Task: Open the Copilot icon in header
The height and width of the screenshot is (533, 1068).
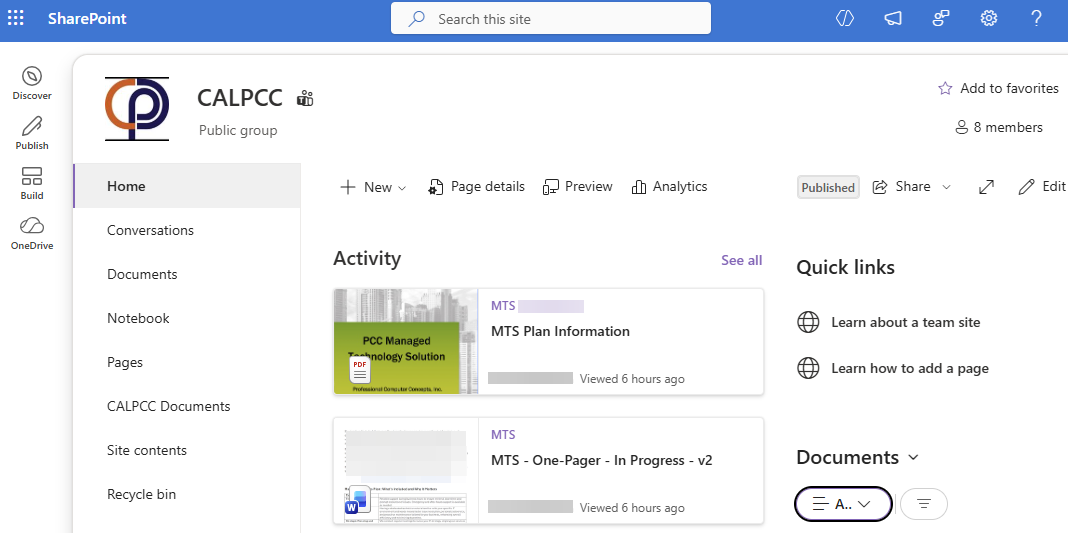Action: (x=845, y=19)
